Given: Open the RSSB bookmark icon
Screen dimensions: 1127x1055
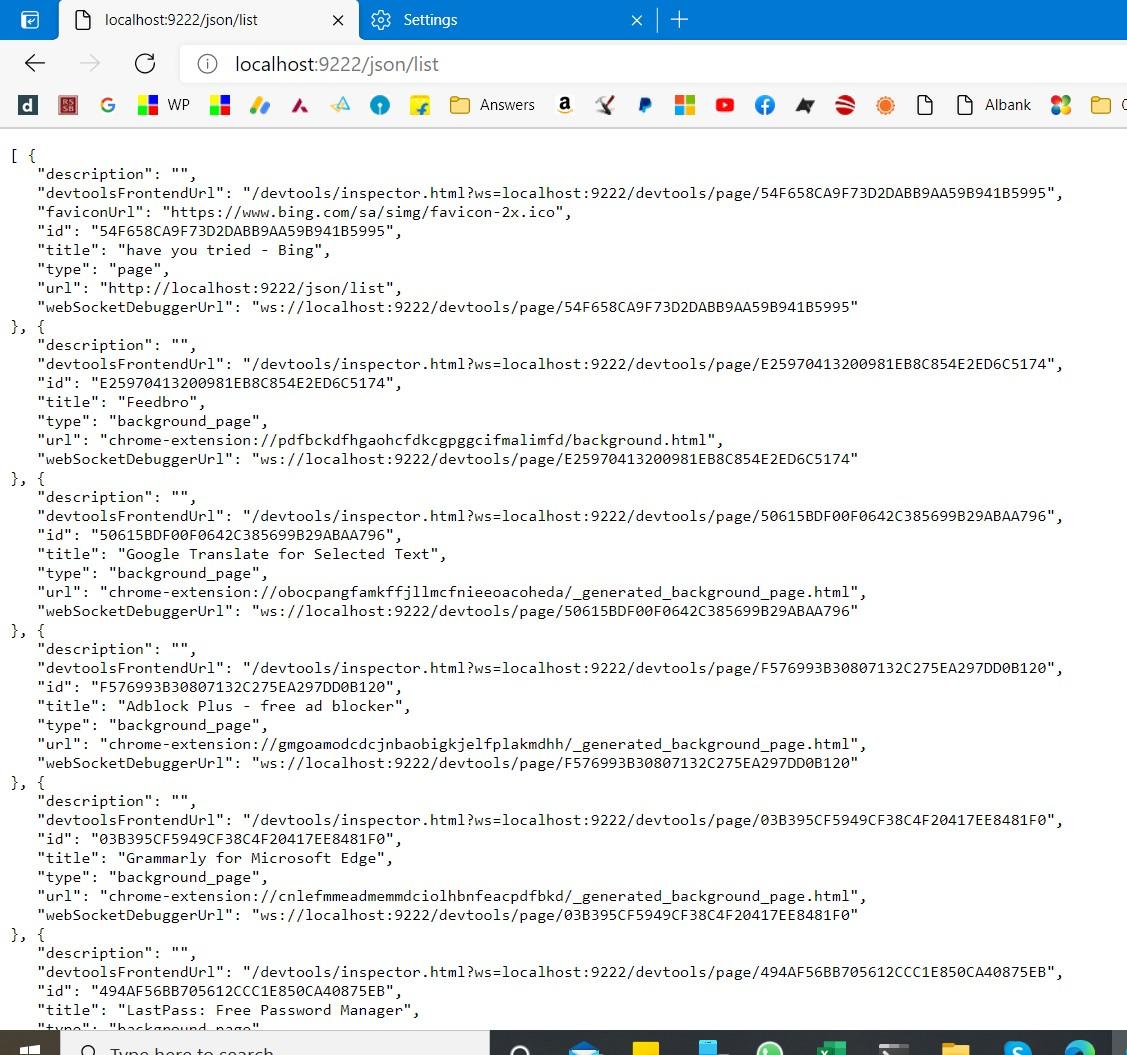Looking at the screenshot, I should tap(68, 106).
